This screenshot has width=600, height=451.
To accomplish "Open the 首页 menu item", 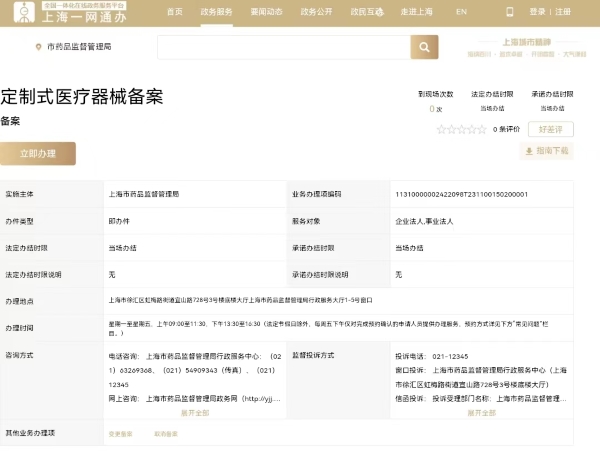I will pyautogui.click(x=175, y=12).
